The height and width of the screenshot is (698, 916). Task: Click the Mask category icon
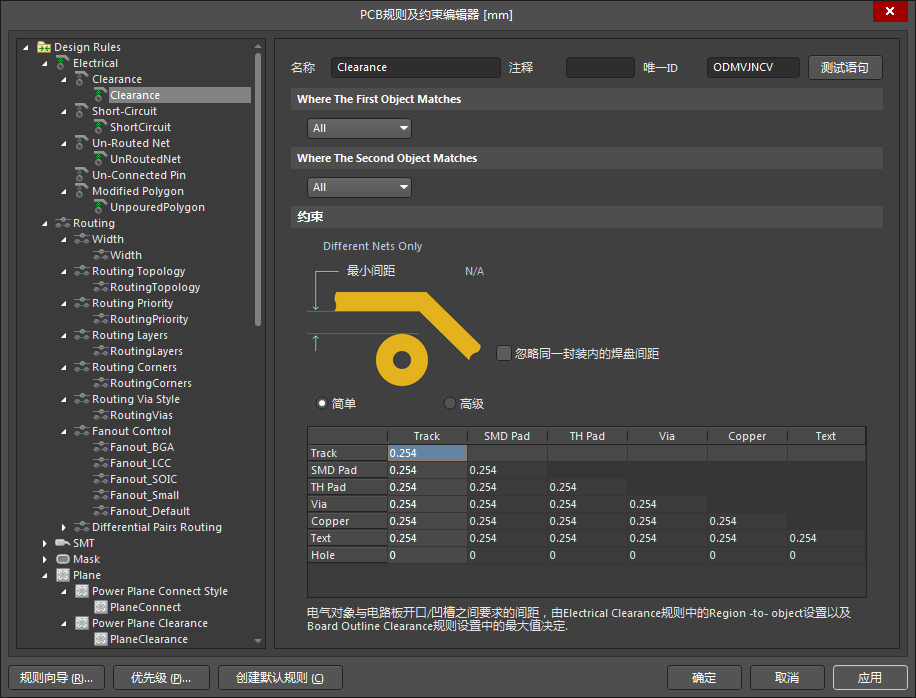(63, 559)
